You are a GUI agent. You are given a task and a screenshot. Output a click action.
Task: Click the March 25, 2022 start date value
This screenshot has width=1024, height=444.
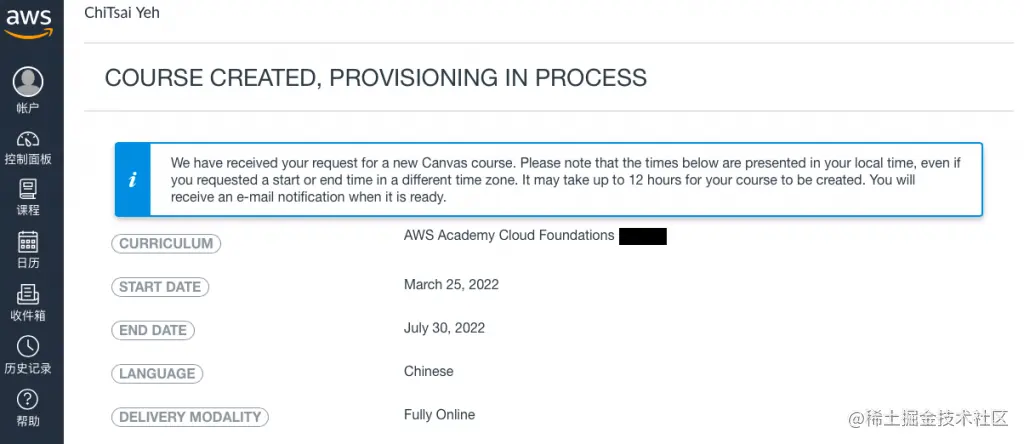point(451,285)
